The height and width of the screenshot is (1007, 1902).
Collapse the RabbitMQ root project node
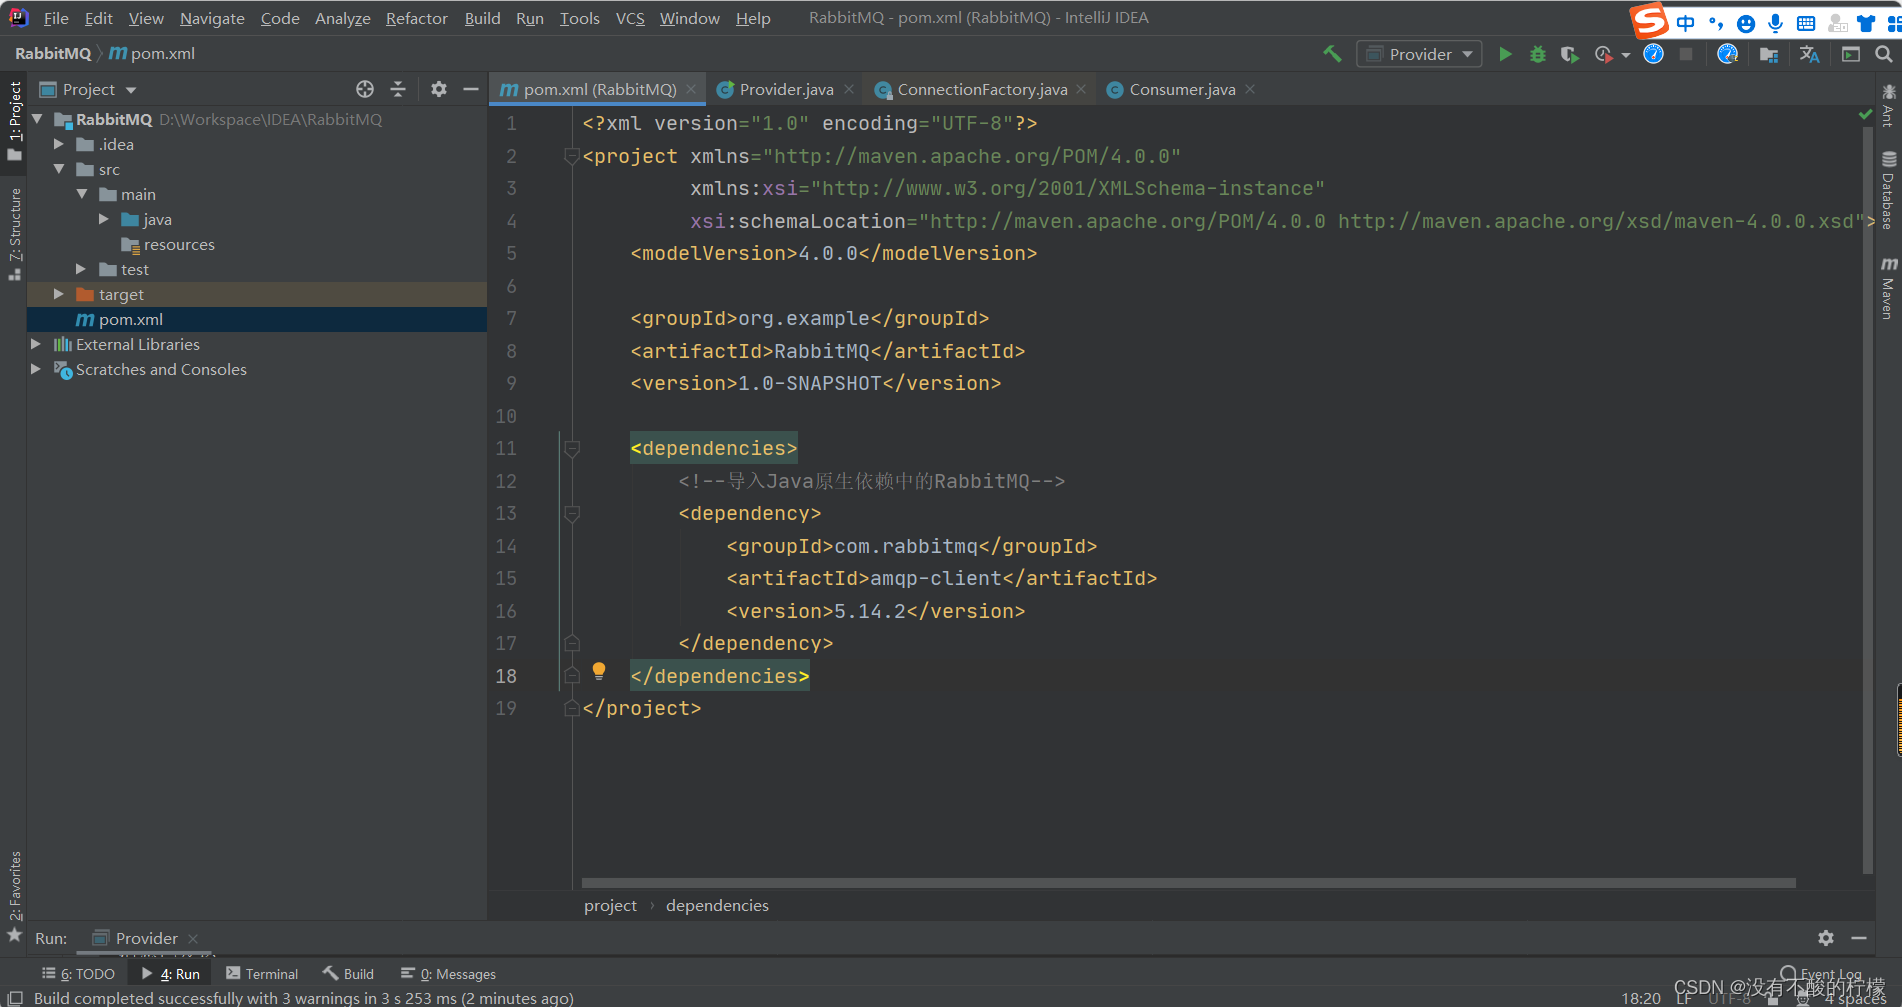click(37, 119)
